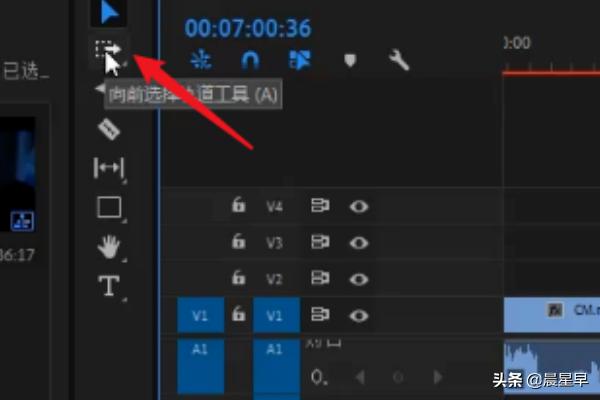Select the Track Select Forward tool
600x400 pixels.
click(108, 51)
